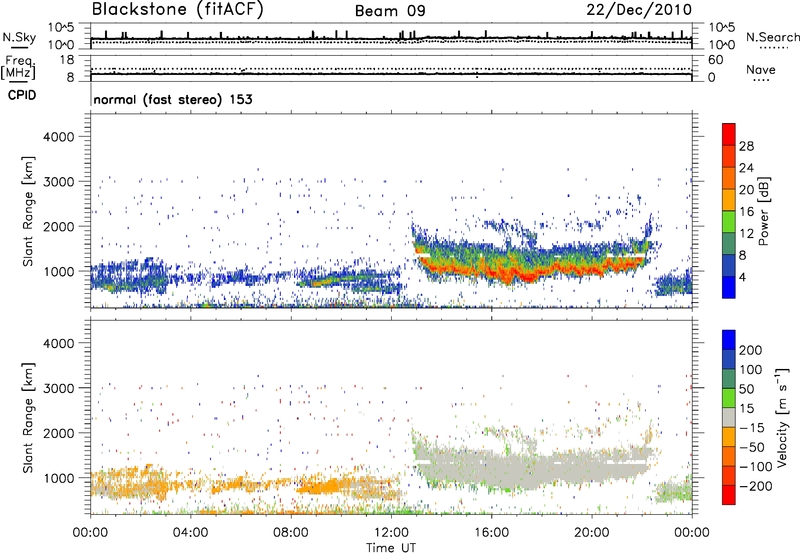Click the '200' velocity colorbar tick value
This screenshot has width=800, height=554.
tap(751, 350)
